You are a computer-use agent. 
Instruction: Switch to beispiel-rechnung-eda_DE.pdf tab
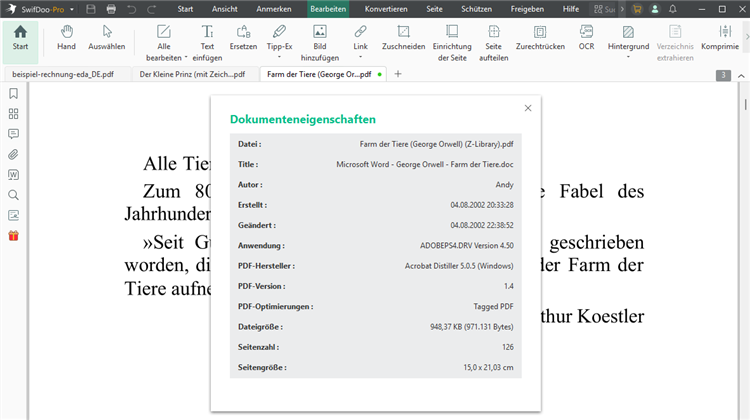[66, 74]
